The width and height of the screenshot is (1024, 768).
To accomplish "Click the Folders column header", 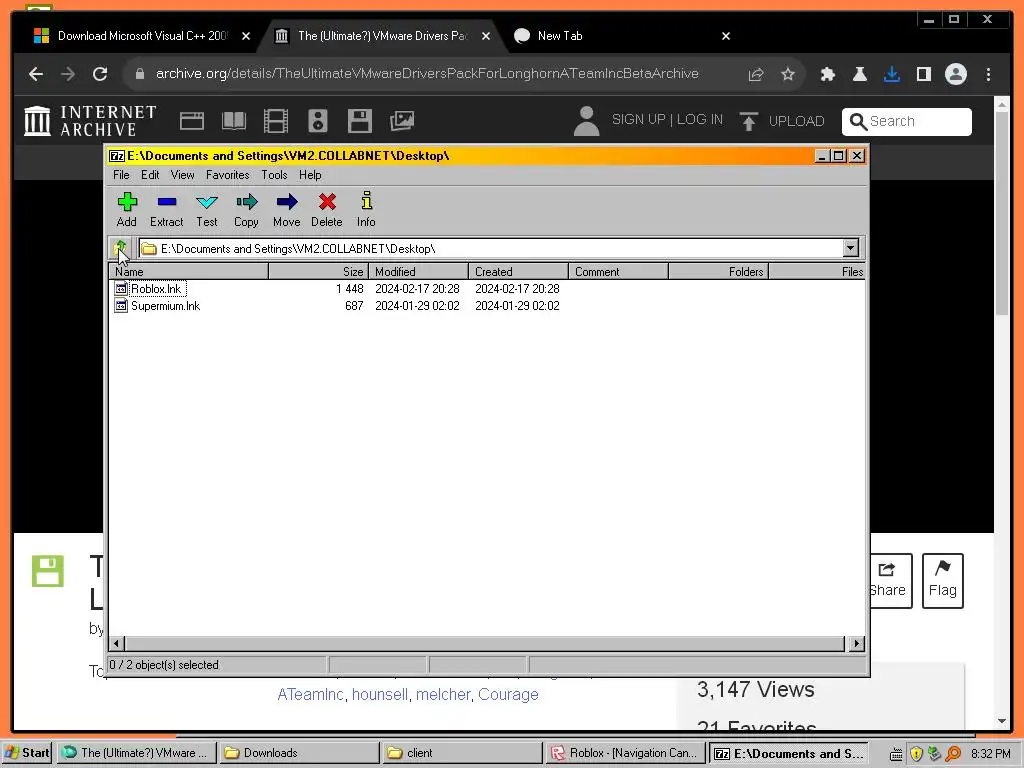I will tap(718, 272).
